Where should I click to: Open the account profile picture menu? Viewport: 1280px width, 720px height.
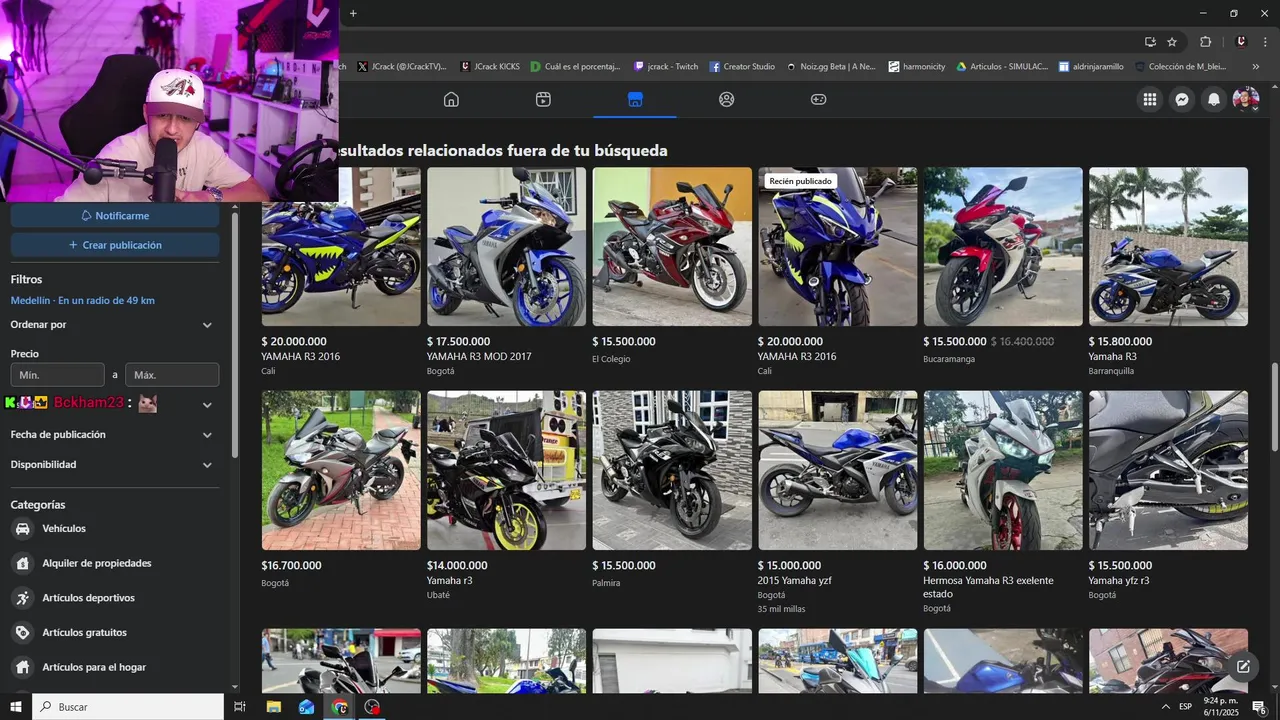1245,99
